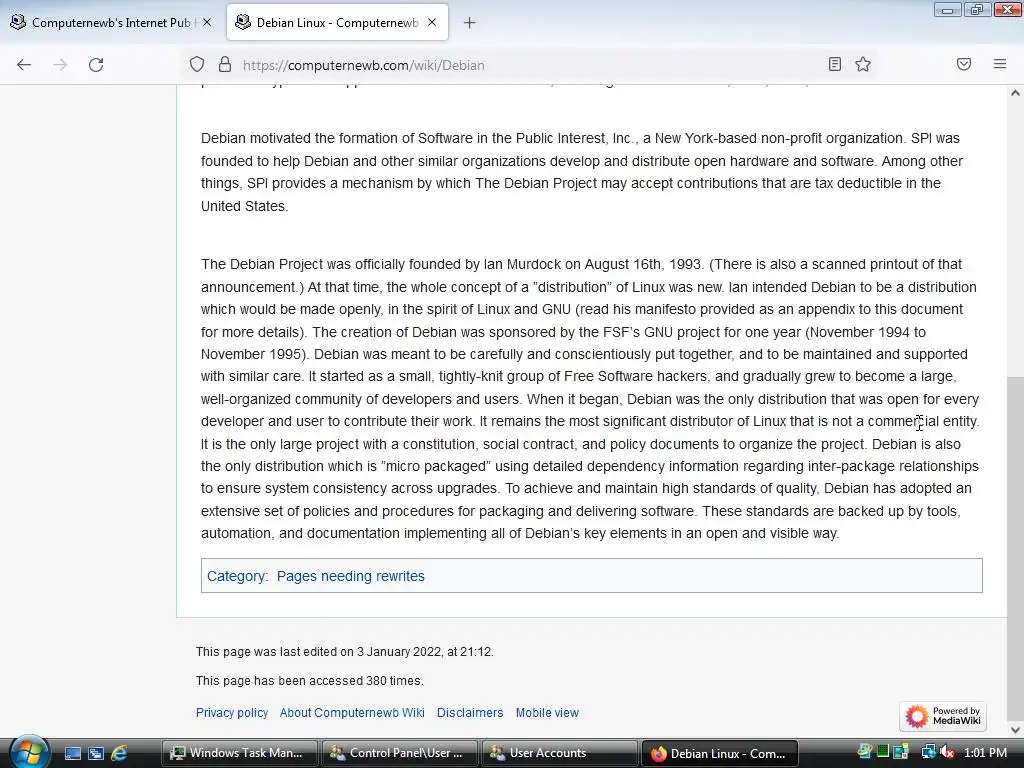Screen dimensions: 1024x768
Task: Launch Internet Explorer from quick launch
Action: tap(120, 753)
